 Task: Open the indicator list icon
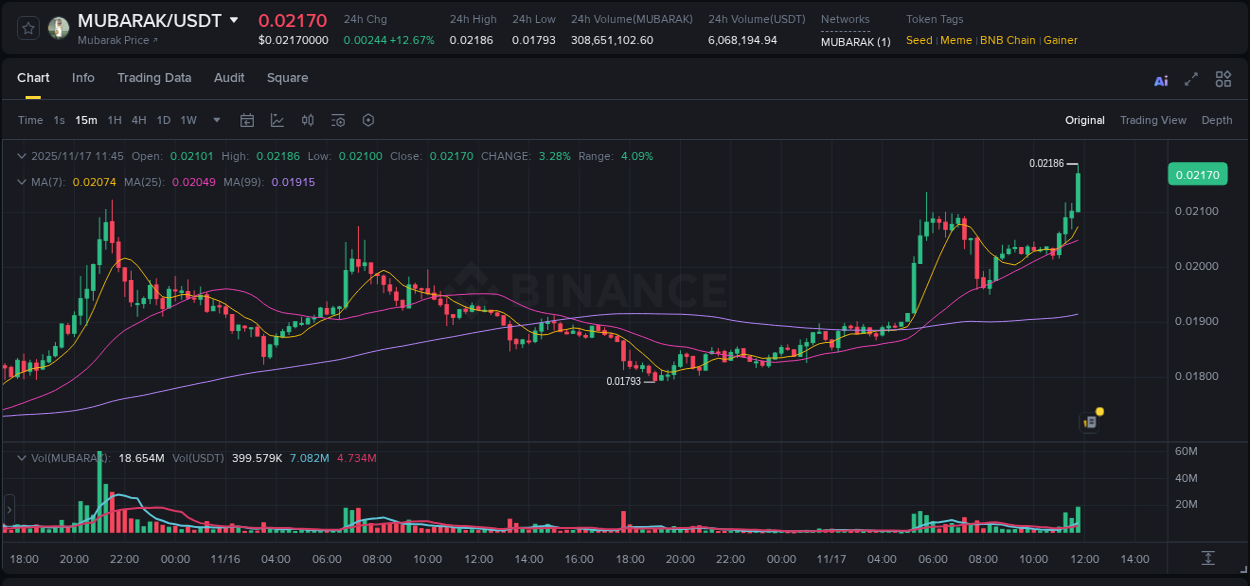tap(337, 120)
